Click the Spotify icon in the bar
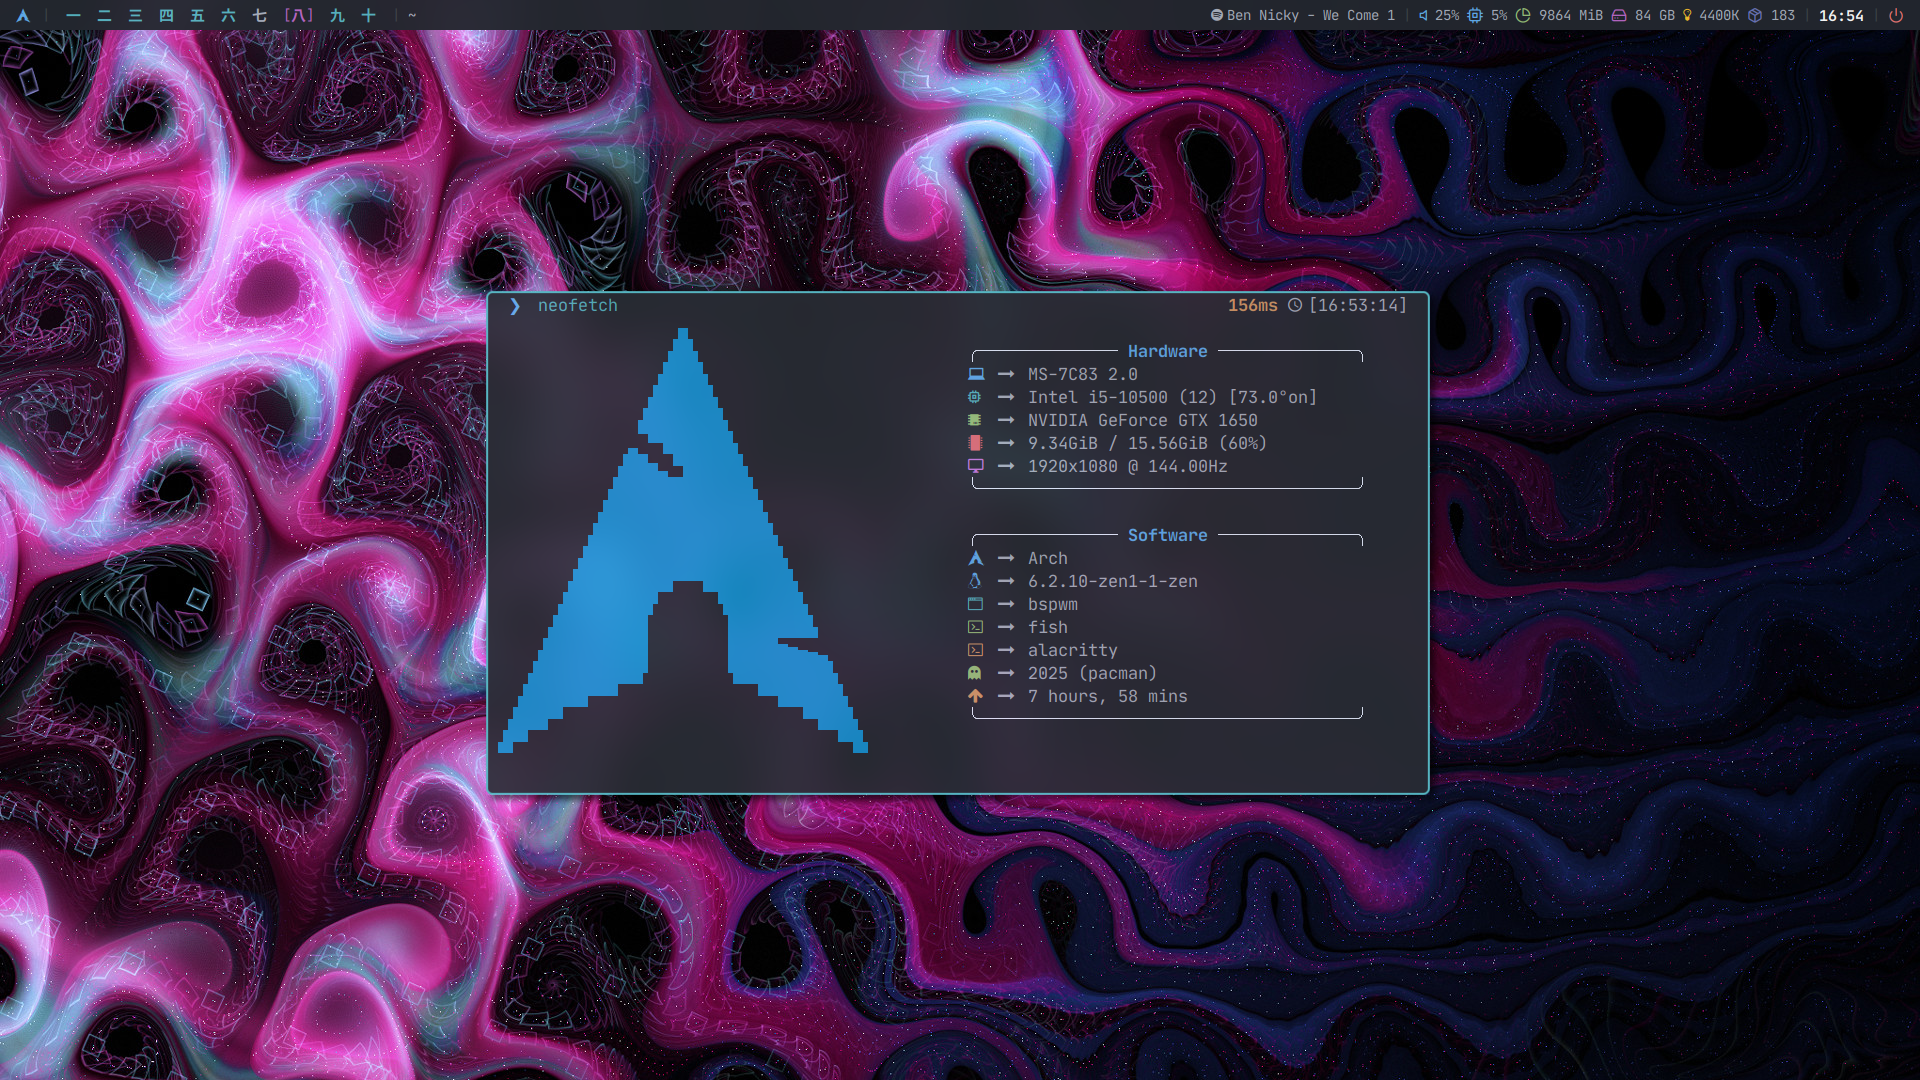The height and width of the screenshot is (1080, 1920). coord(1216,15)
